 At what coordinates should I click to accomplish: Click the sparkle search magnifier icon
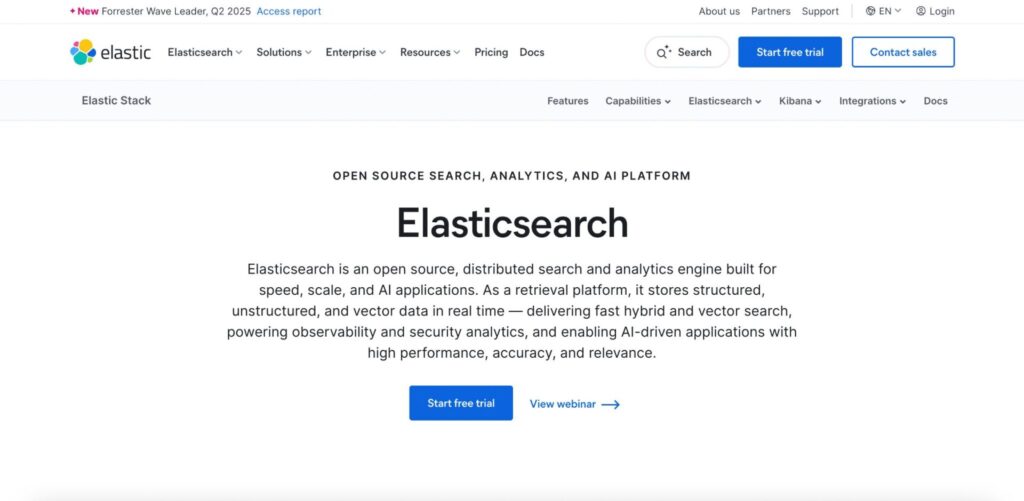click(664, 52)
